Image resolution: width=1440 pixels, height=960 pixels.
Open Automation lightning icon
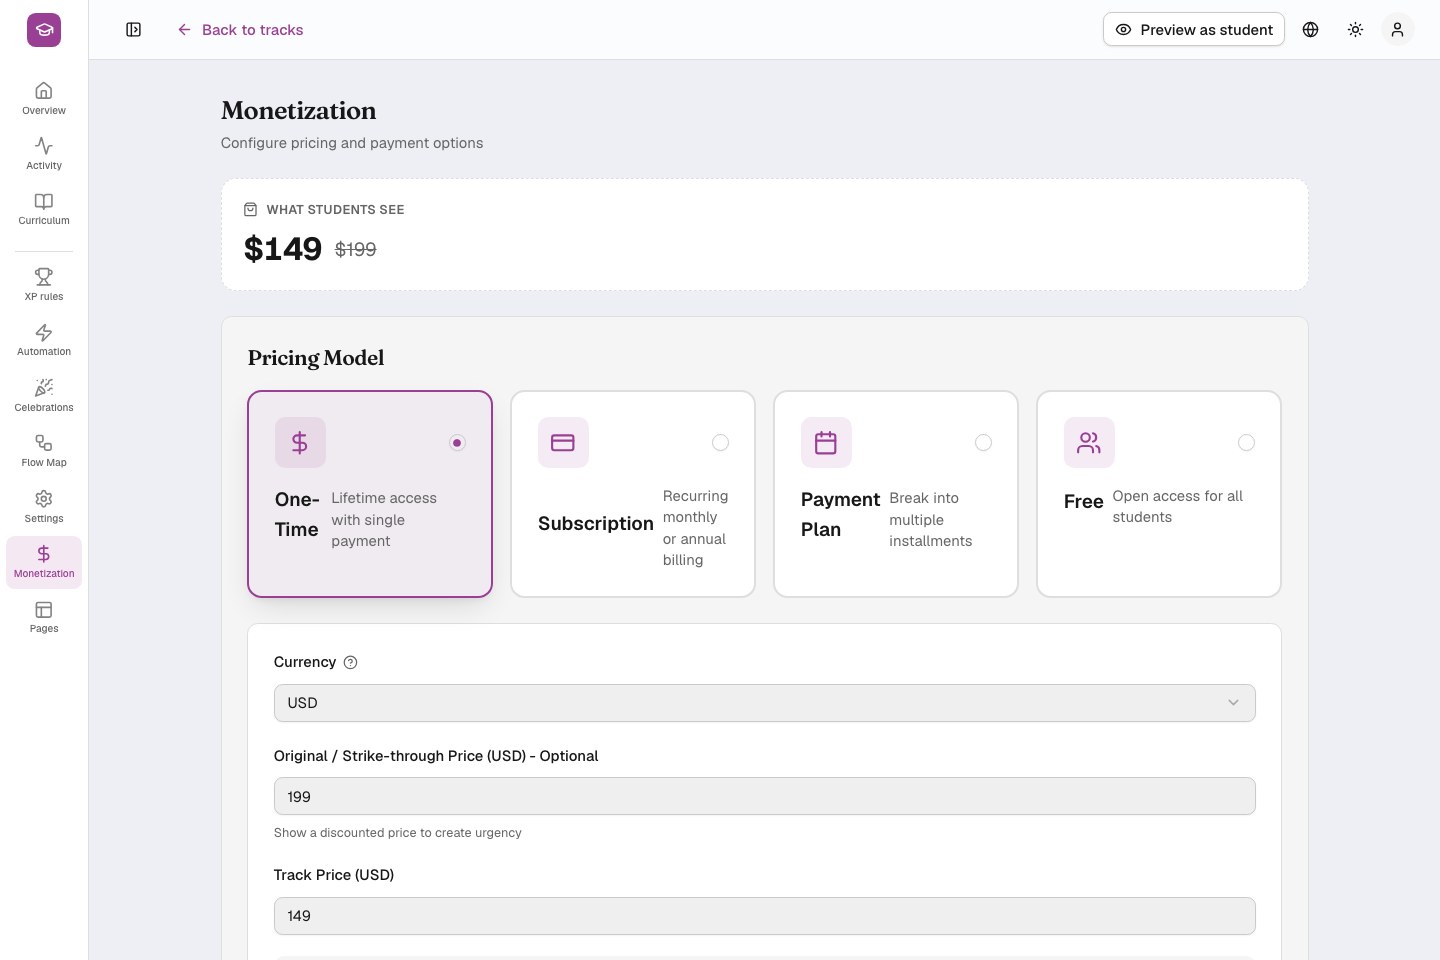pyautogui.click(x=44, y=332)
